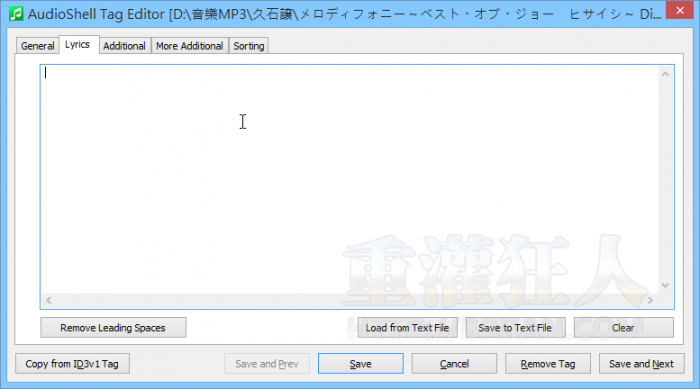
Task: Click Load from Text File button
Action: 407,328
